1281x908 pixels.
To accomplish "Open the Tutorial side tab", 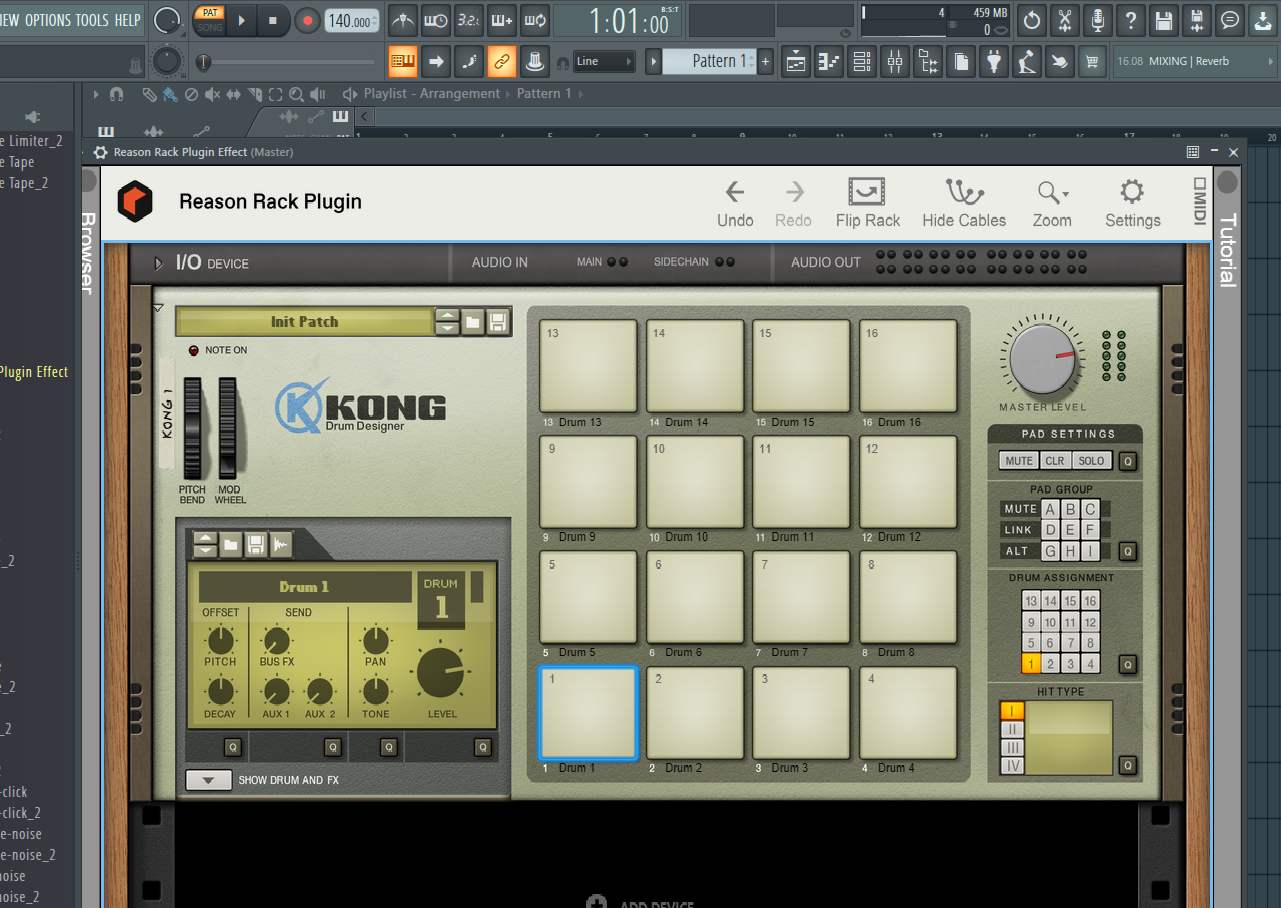I will [1227, 250].
